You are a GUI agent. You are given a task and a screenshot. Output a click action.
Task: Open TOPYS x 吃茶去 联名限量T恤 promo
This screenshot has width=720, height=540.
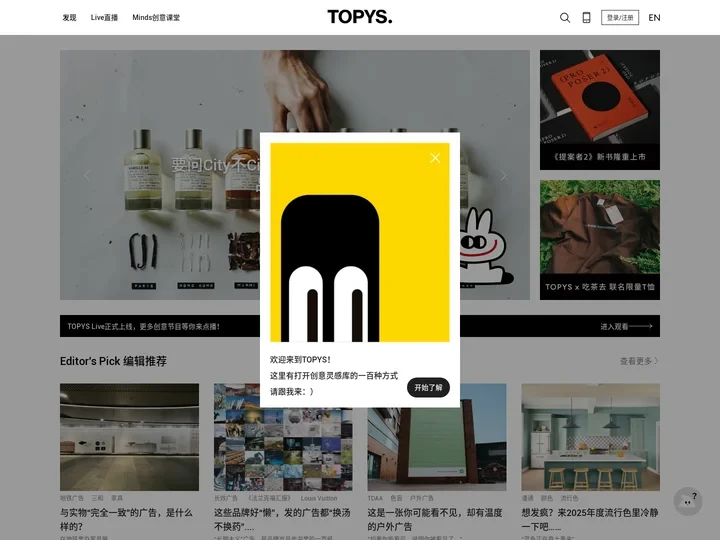tap(600, 240)
